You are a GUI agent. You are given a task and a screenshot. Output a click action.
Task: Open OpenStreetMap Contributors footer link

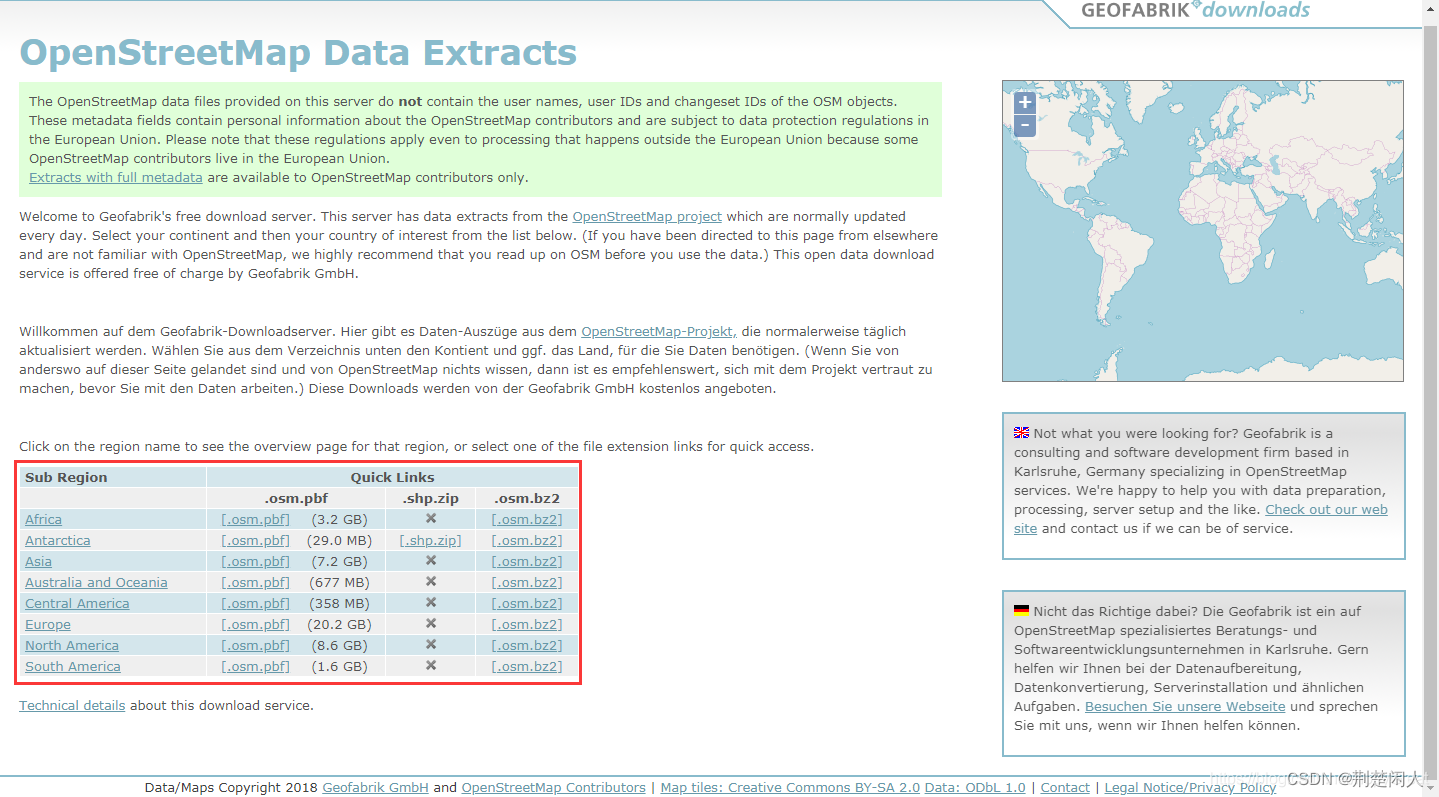pos(553,787)
